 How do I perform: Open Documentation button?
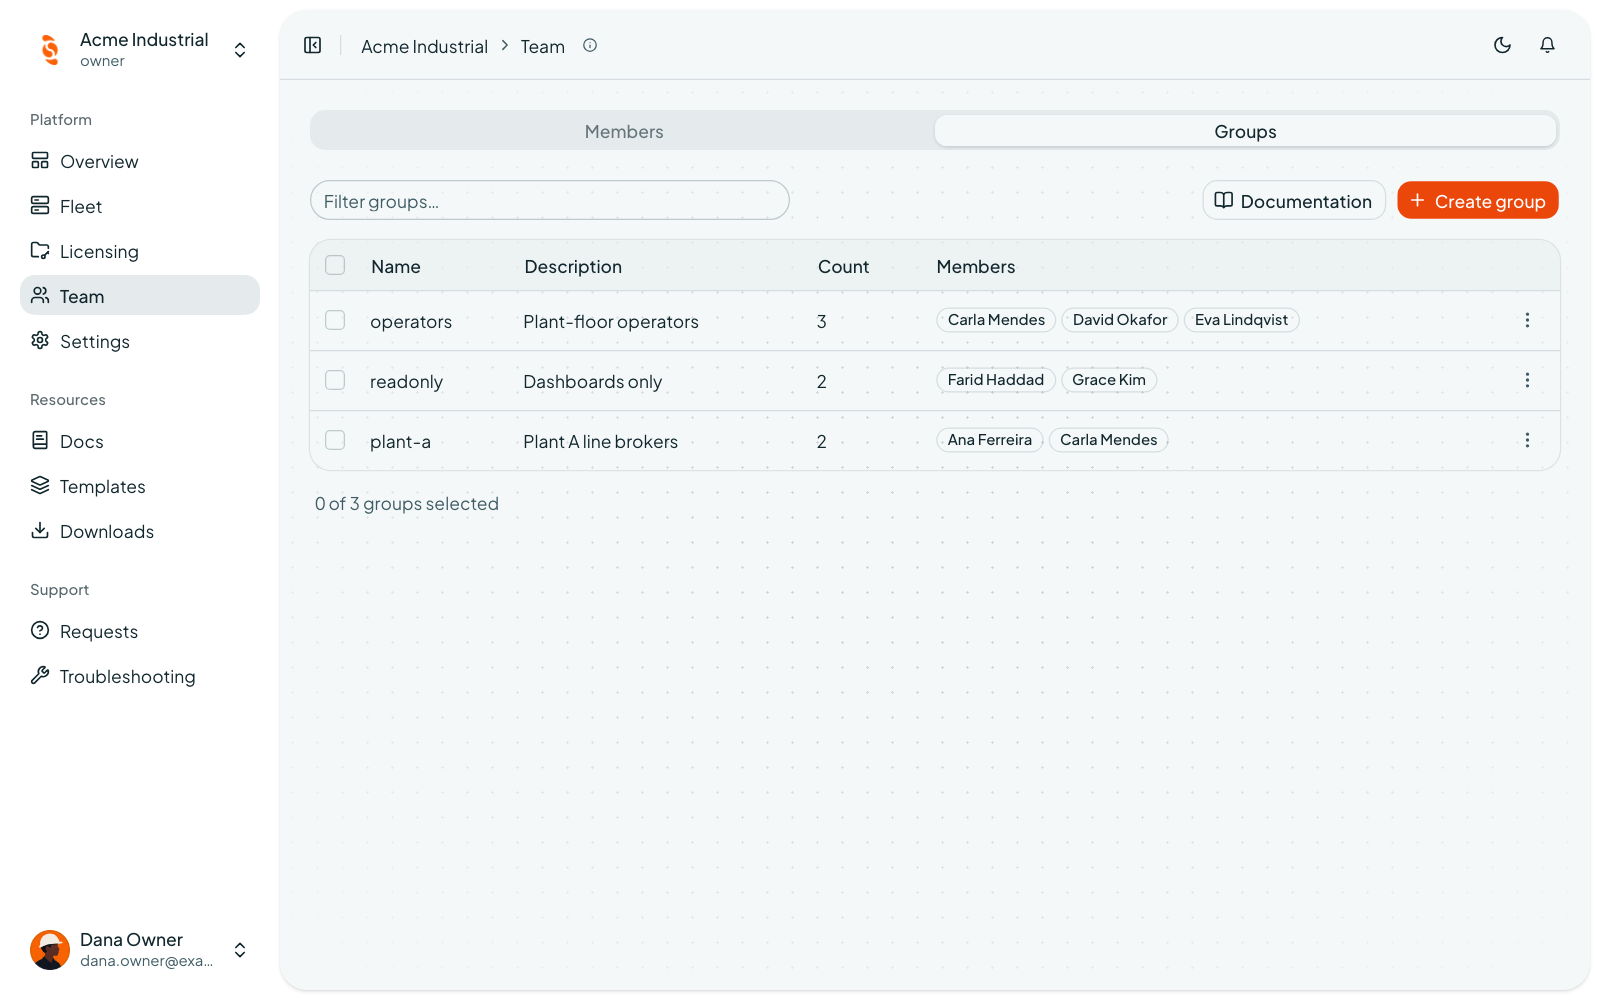point(1294,200)
